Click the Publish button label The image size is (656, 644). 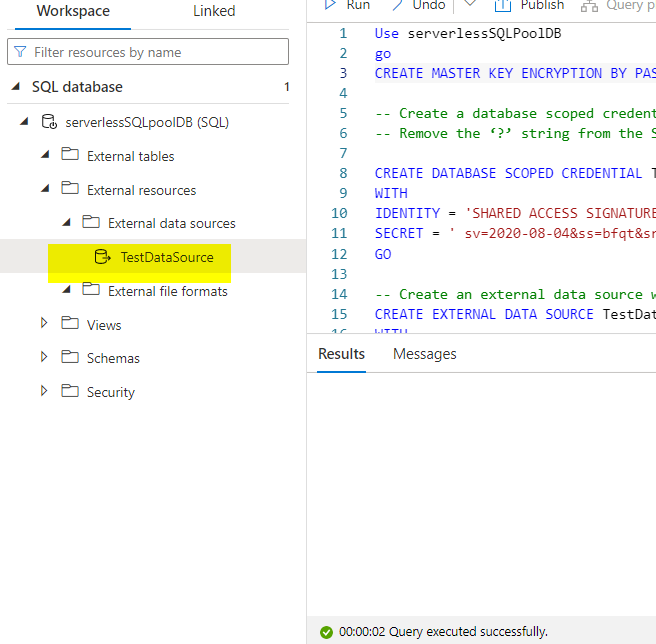pyautogui.click(x=542, y=5)
